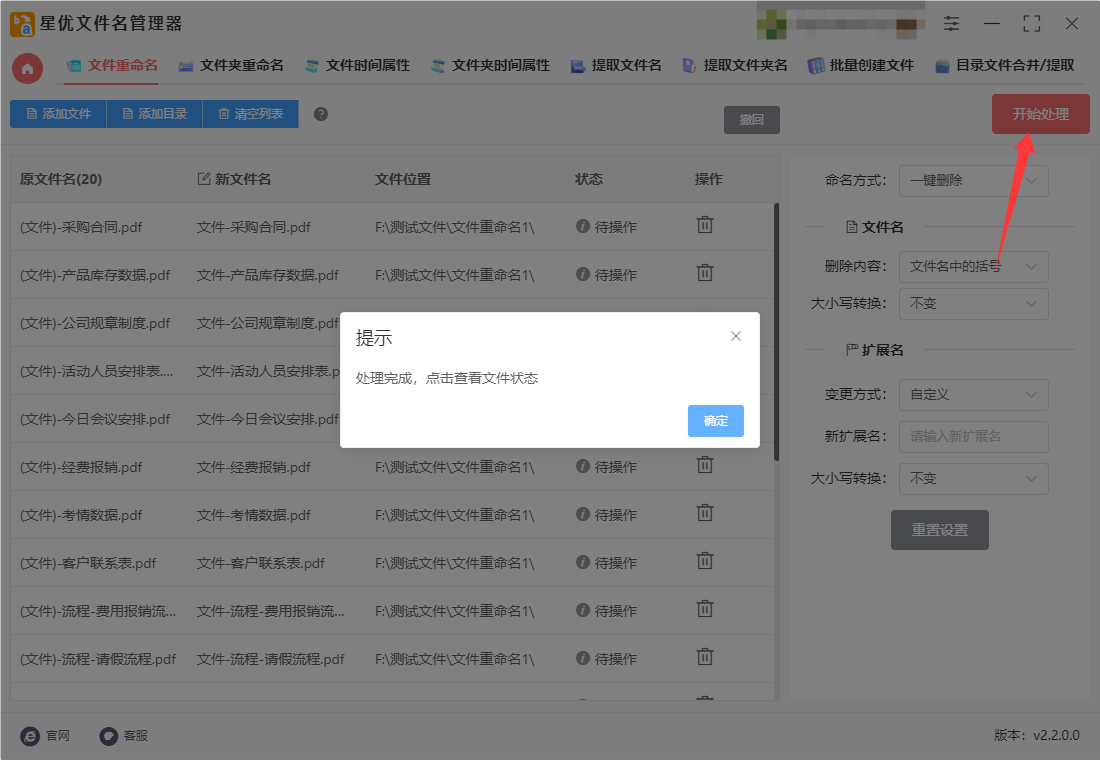Open the 命名方式 dropdown showing 一键删除
This screenshot has width=1100, height=760.
pos(974,181)
